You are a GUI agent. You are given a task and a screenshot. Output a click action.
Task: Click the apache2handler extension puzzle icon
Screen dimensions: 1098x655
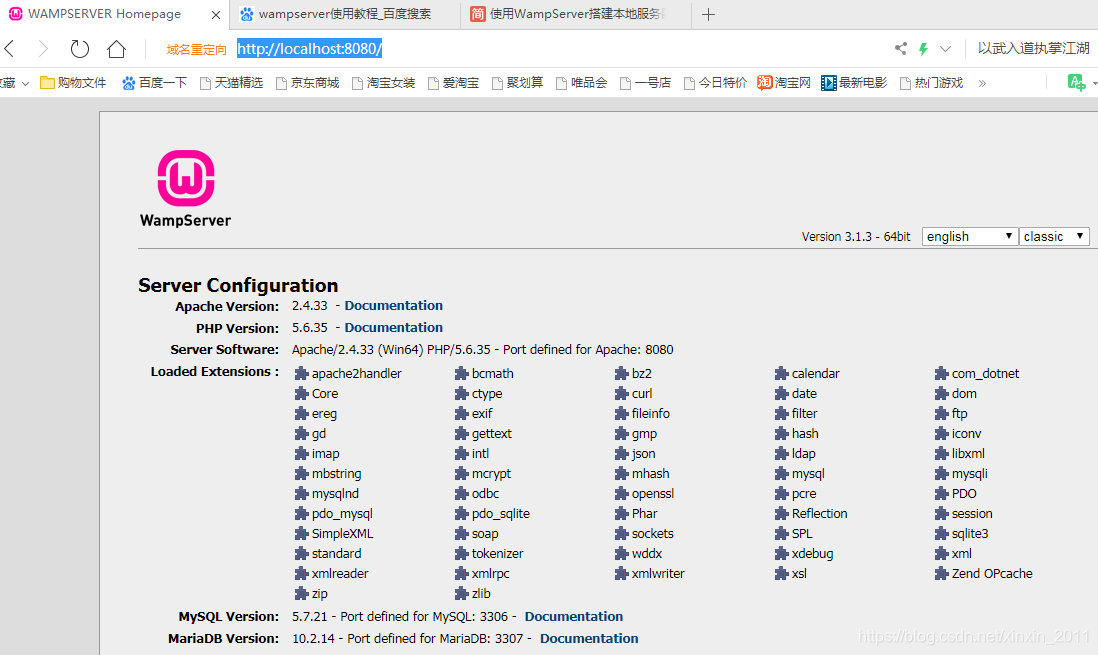301,373
